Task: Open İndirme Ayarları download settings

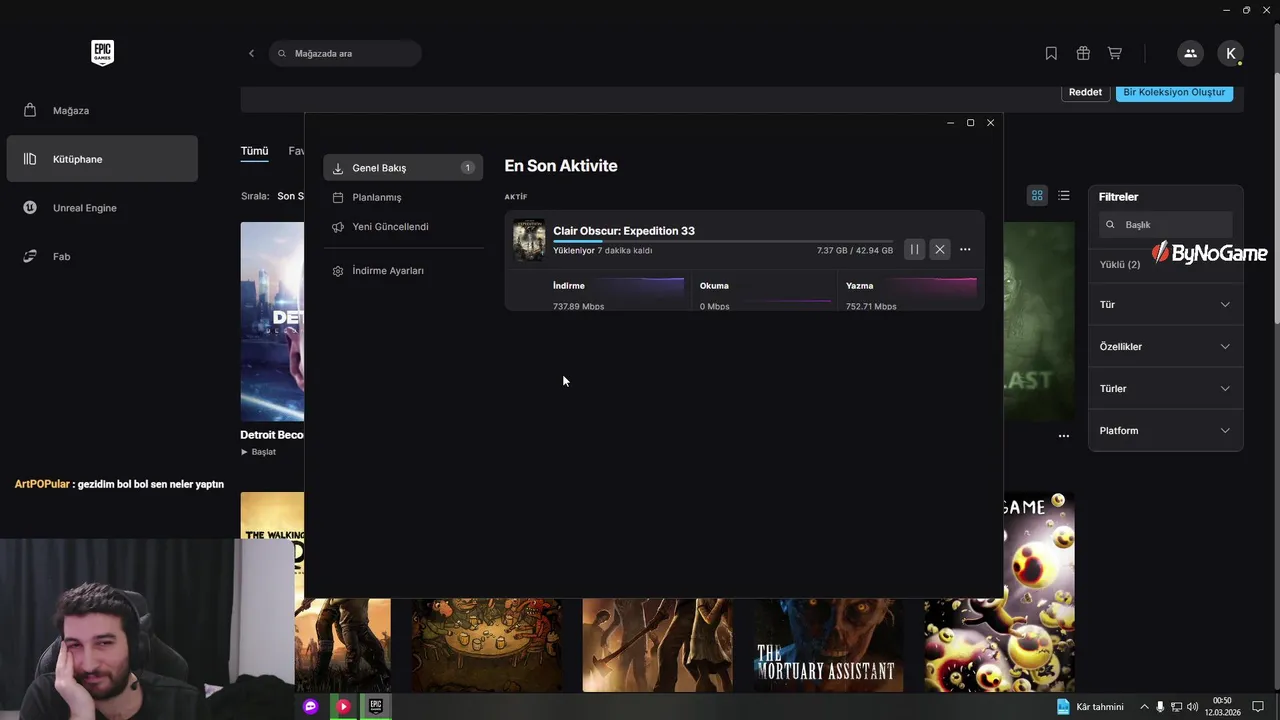Action: [x=403, y=271]
